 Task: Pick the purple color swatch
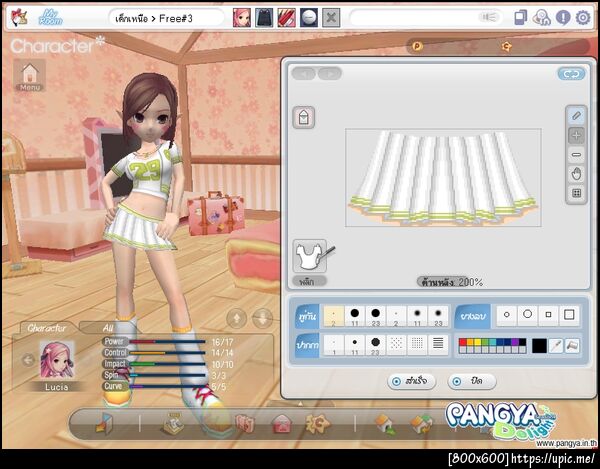[515, 342]
